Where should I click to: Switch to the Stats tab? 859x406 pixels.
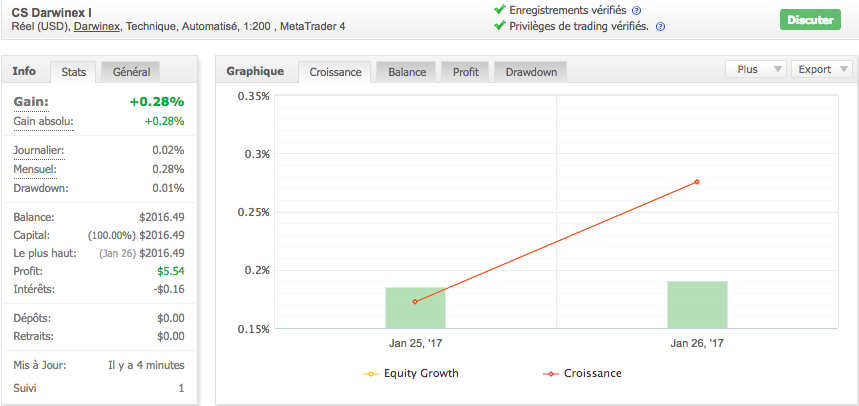[73, 72]
